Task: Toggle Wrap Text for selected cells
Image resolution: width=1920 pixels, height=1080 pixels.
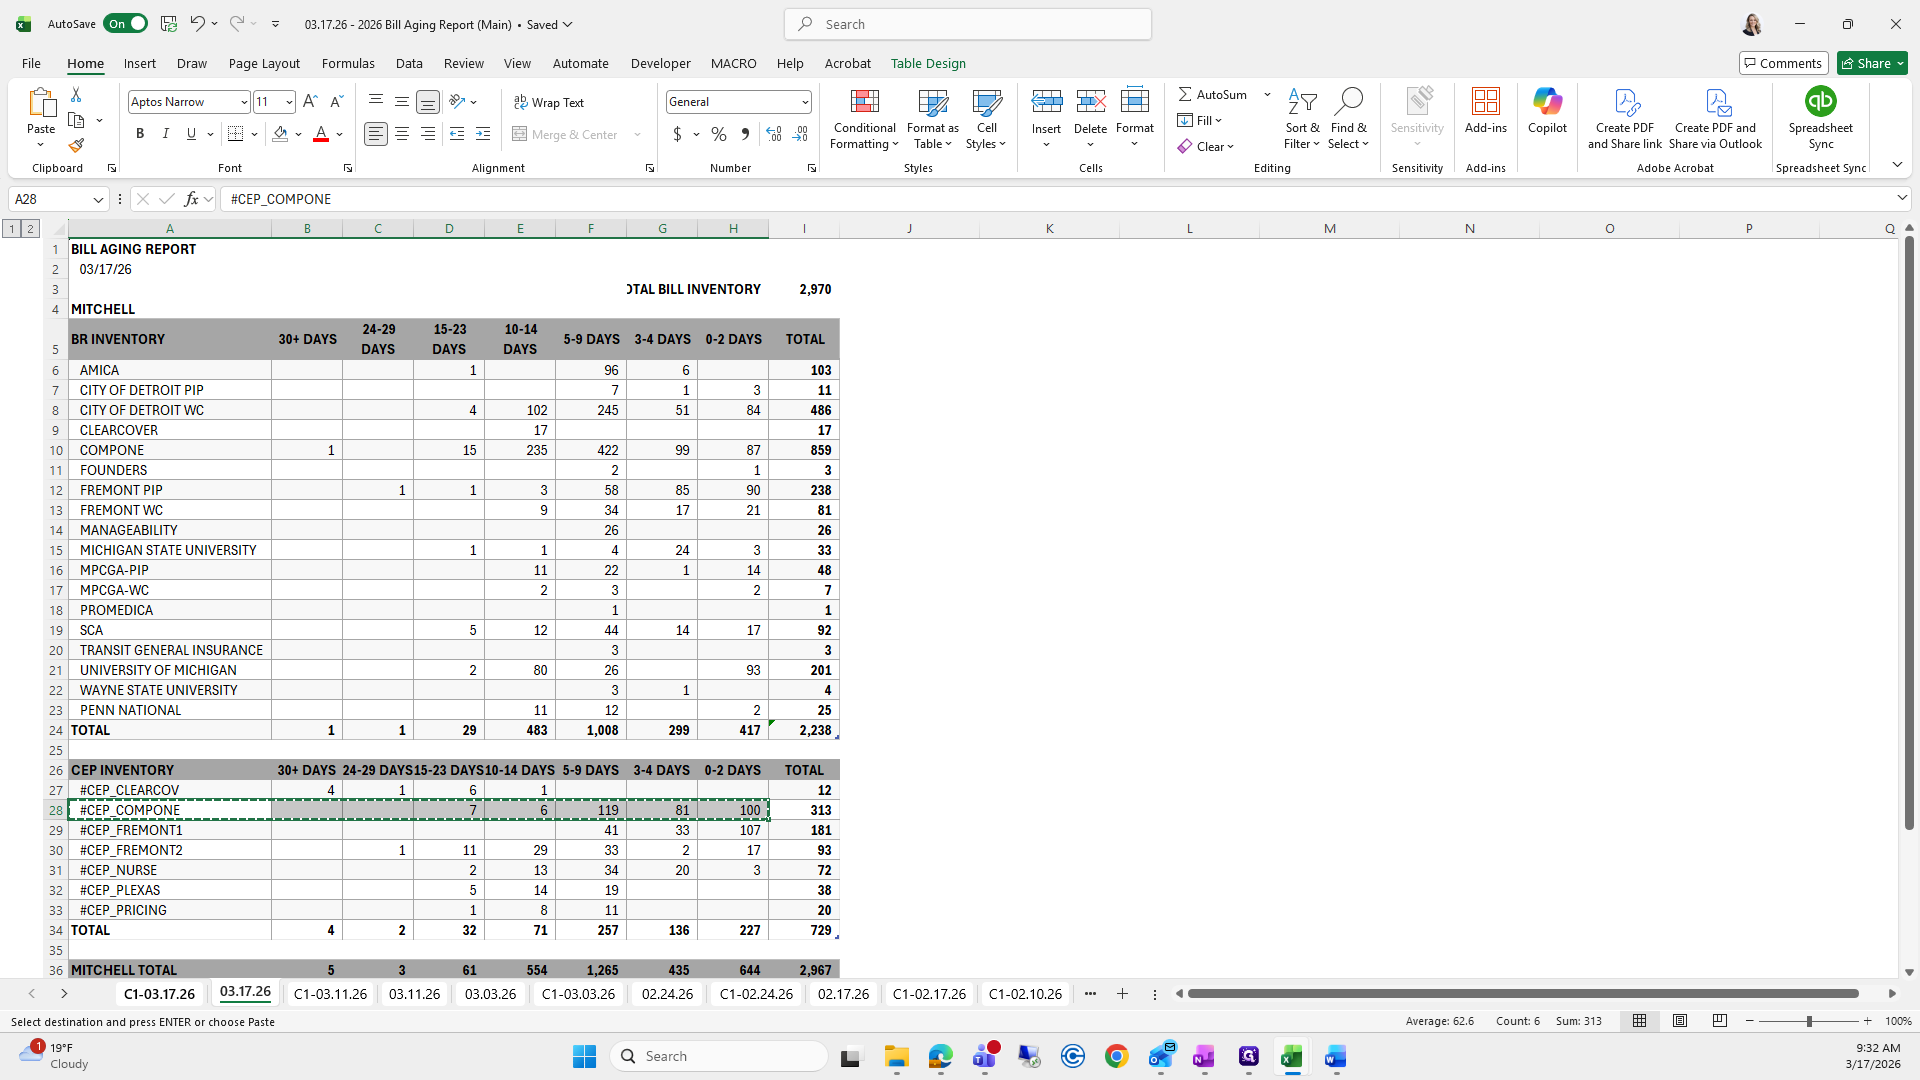Action: point(548,102)
